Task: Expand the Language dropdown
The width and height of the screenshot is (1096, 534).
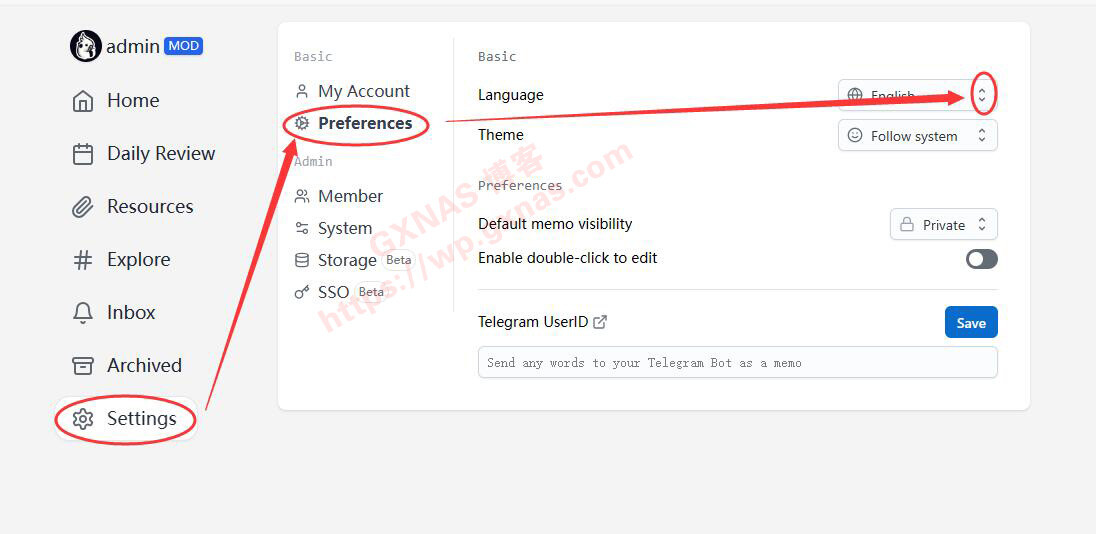Action: tap(917, 96)
